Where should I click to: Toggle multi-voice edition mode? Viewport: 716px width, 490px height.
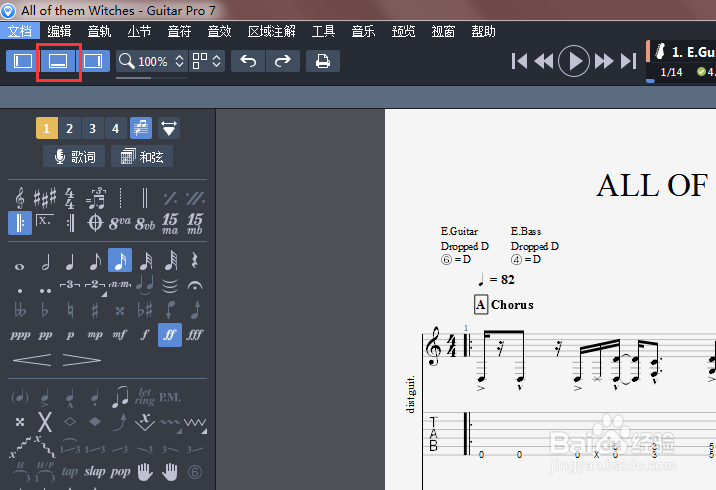tap(141, 128)
